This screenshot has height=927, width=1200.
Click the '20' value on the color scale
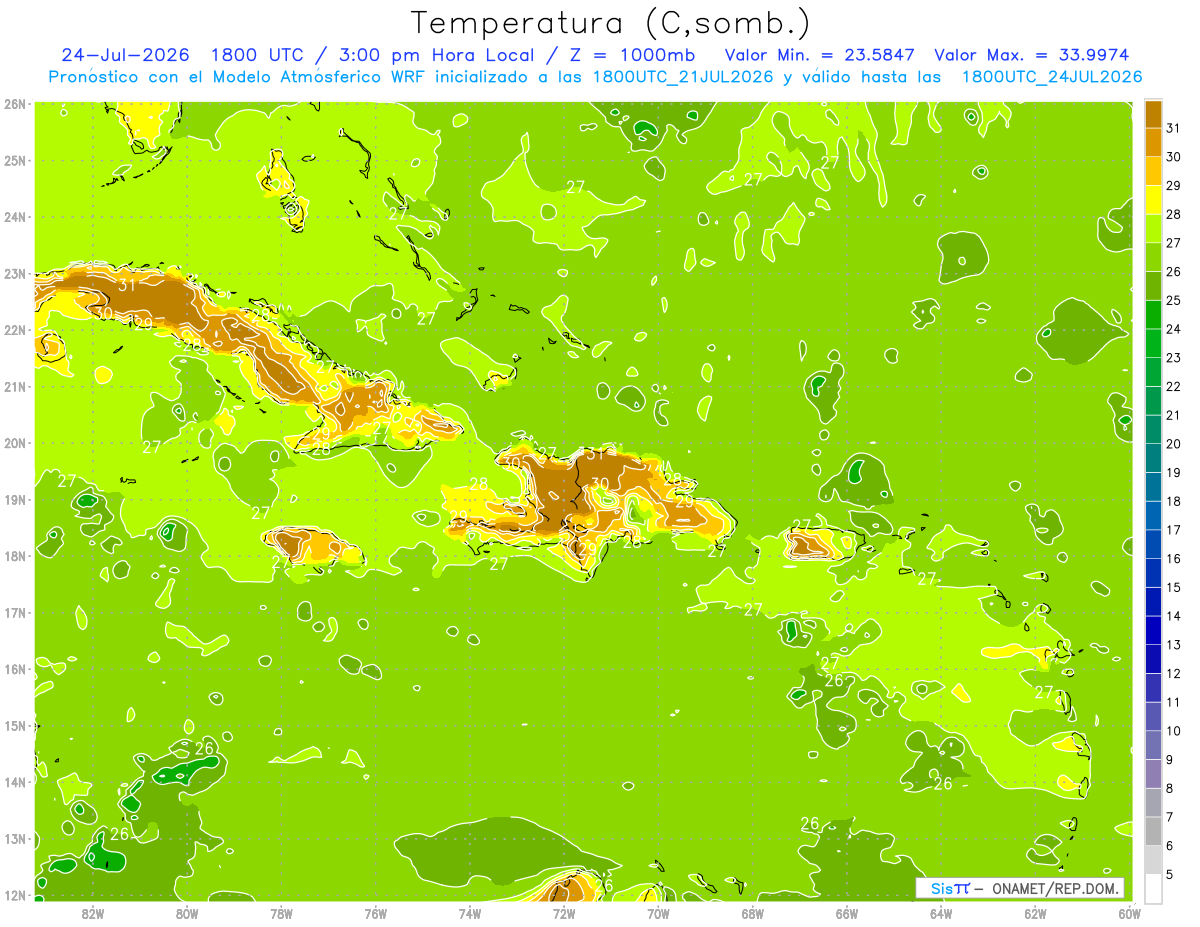click(1174, 443)
